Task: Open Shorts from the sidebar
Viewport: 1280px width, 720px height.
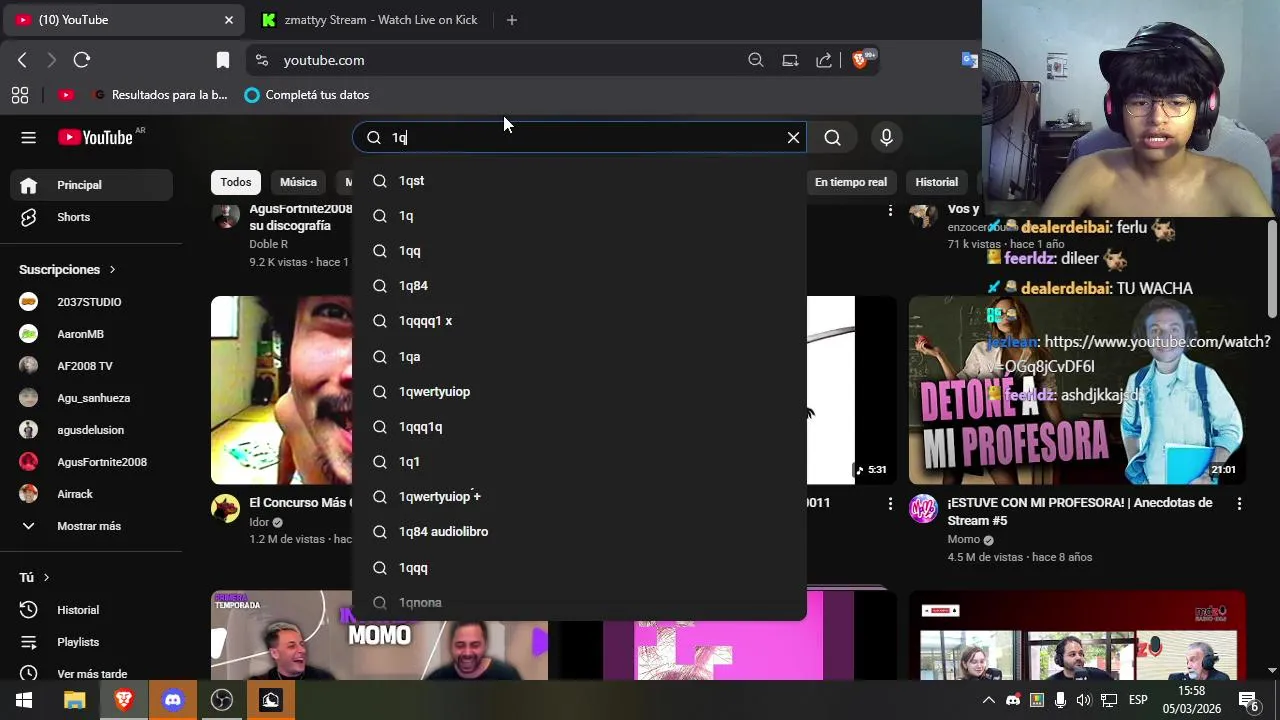Action: point(91,217)
